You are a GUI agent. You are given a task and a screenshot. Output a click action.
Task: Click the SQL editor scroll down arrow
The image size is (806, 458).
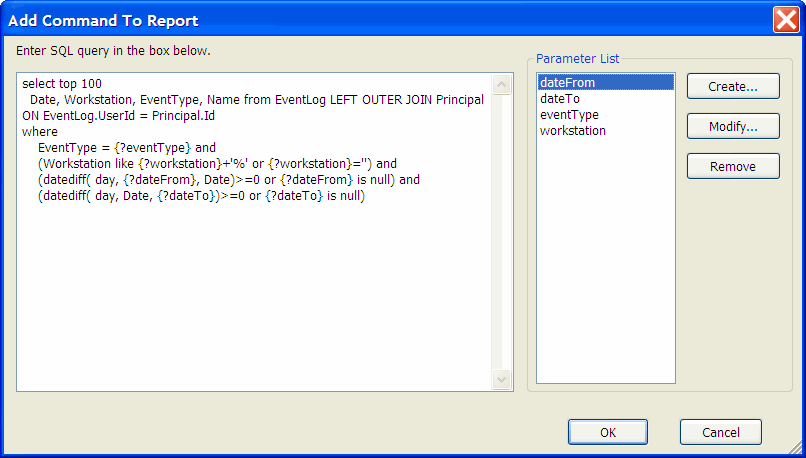point(503,379)
